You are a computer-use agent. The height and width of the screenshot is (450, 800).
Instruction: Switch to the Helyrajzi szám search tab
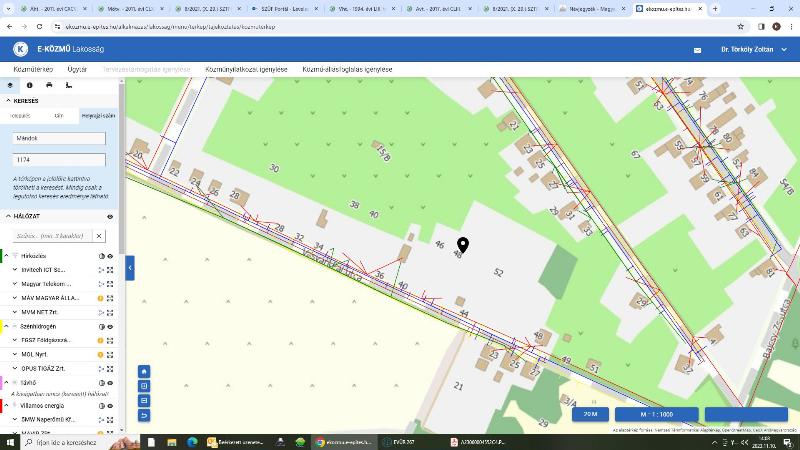tap(98, 116)
